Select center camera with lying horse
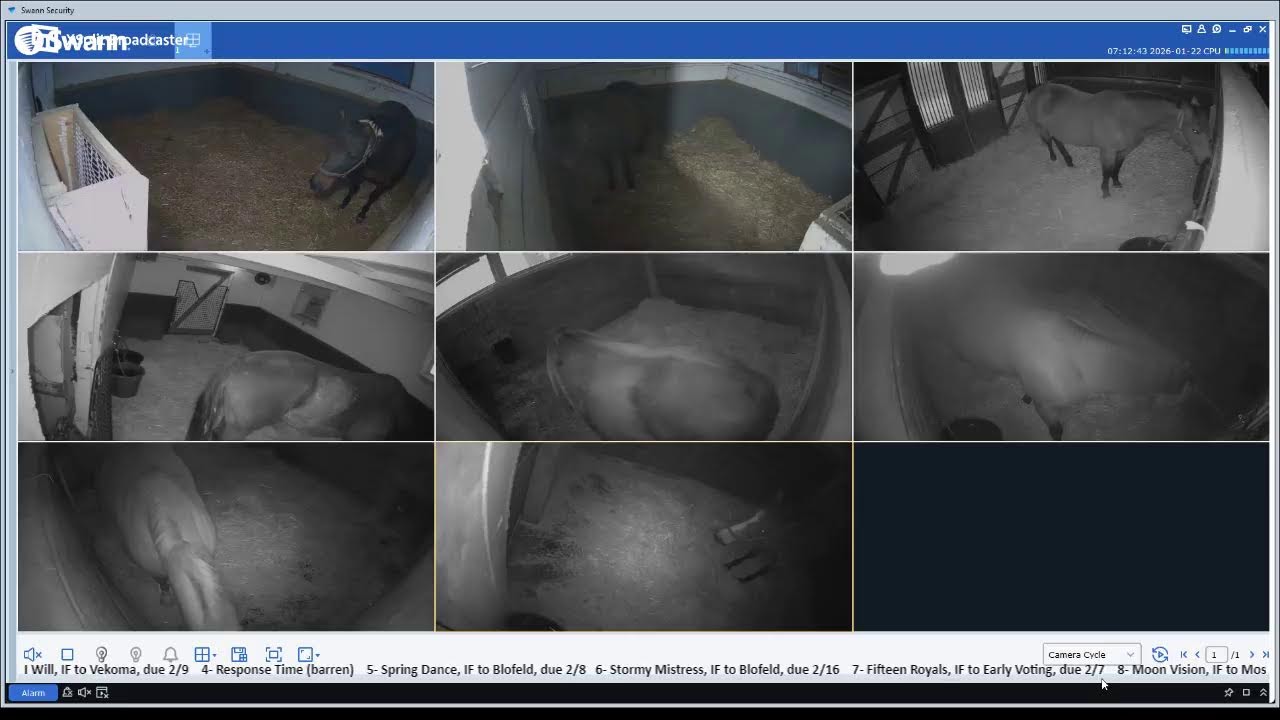Image resolution: width=1280 pixels, height=720 pixels. 644,346
